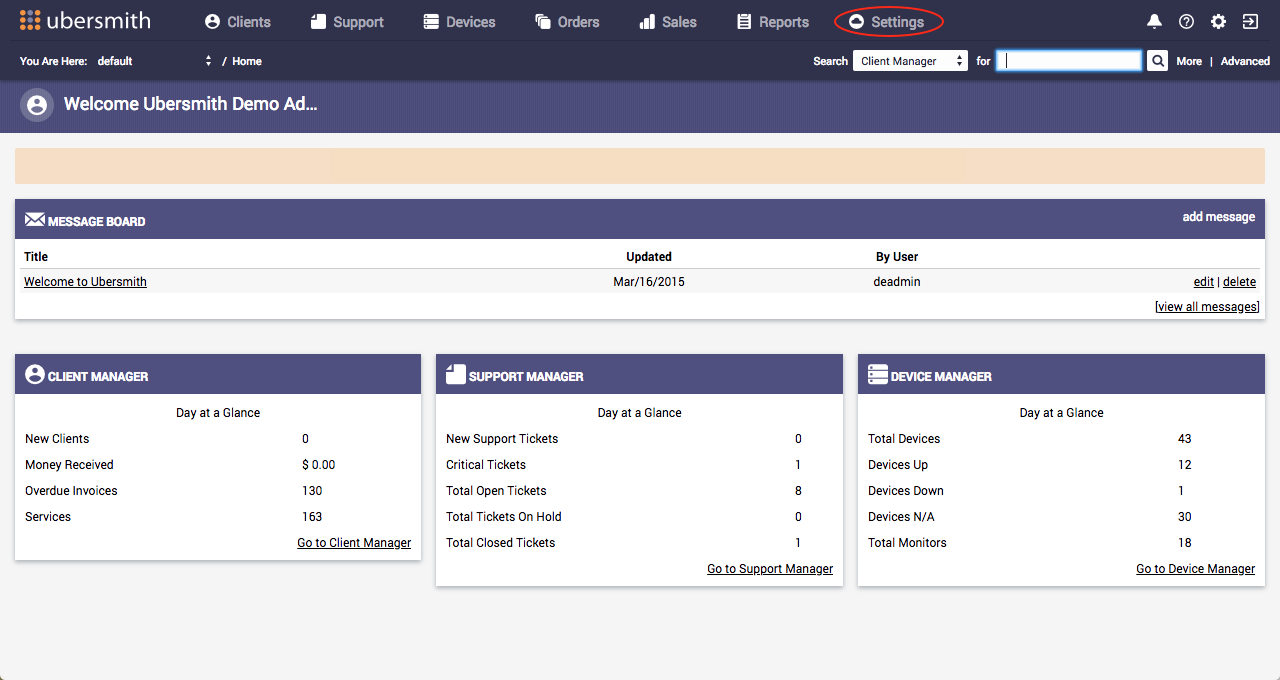
Task: Open the gear preferences icon
Action: pyautogui.click(x=1218, y=21)
